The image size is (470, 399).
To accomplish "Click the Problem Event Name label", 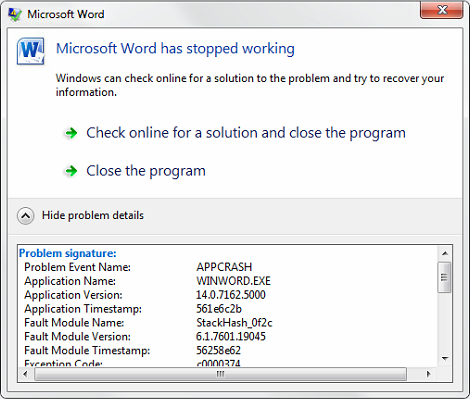I will click(77, 267).
